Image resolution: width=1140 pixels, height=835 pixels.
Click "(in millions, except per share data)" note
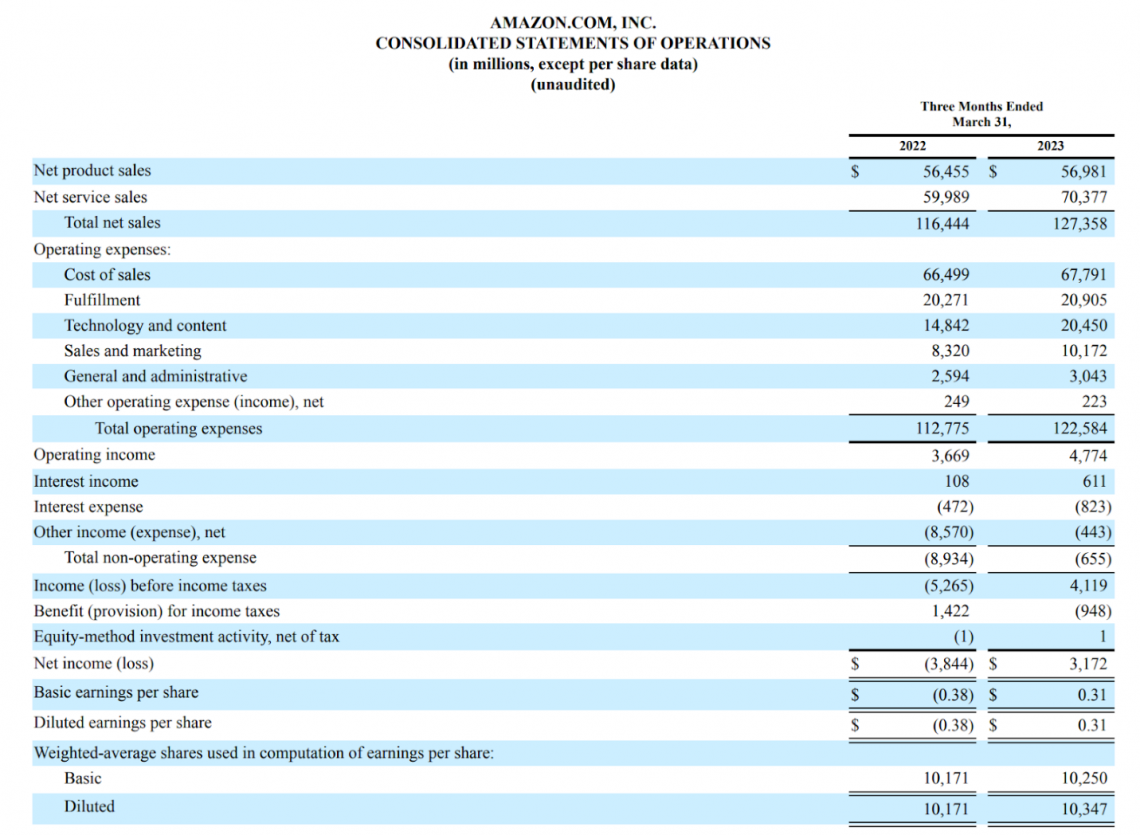pos(573,64)
